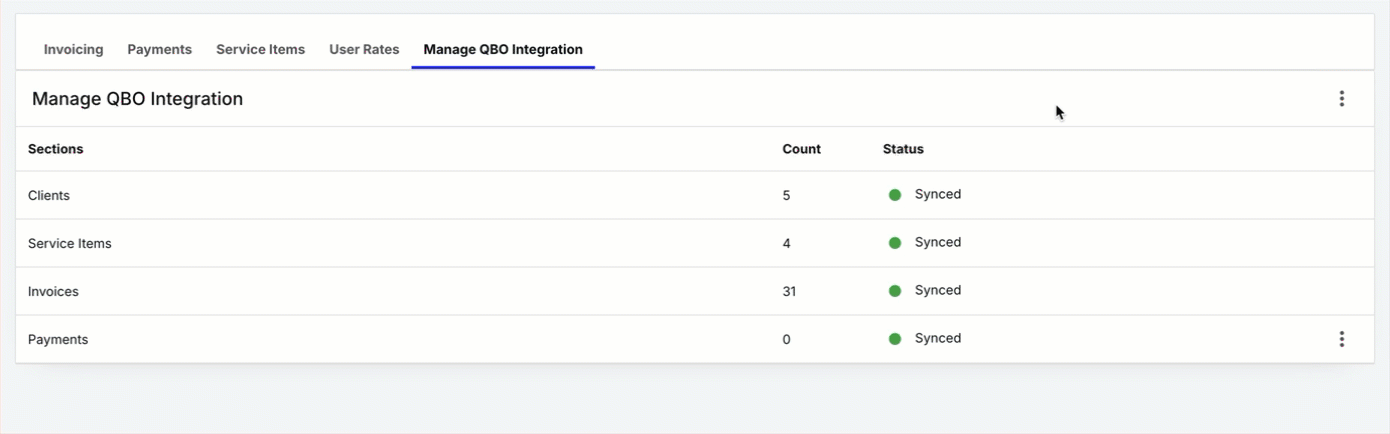Click the Invoices count of 31
The image size is (1390, 434).
point(789,292)
